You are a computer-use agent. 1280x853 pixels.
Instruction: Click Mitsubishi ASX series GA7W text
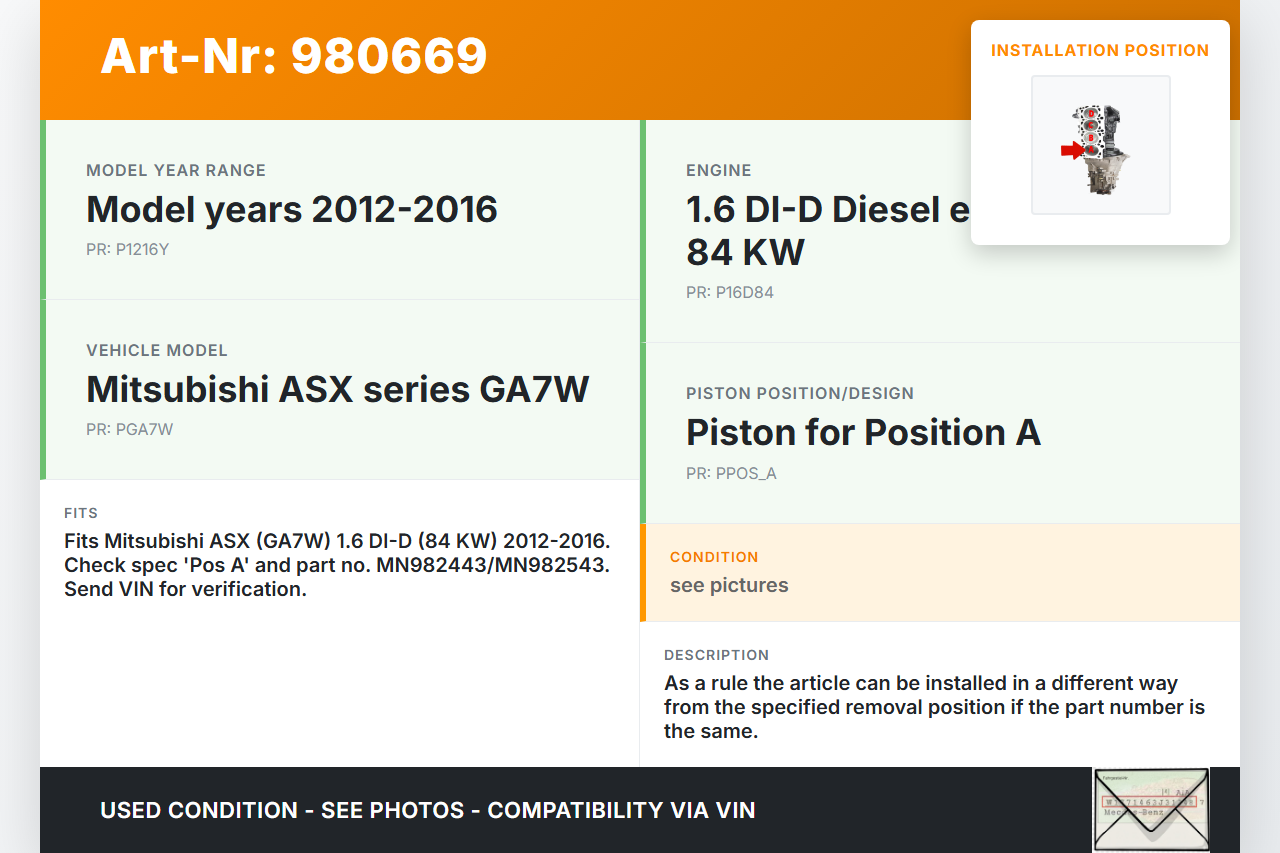click(338, 389)
